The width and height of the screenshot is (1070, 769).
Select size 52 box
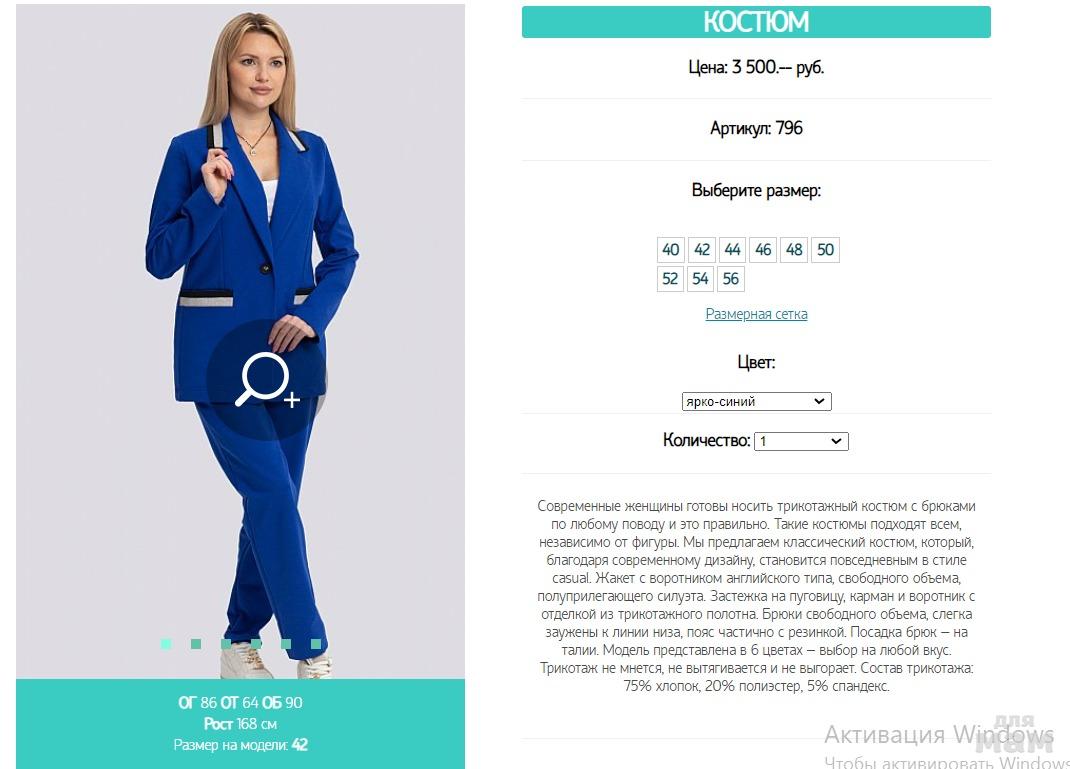670,278
